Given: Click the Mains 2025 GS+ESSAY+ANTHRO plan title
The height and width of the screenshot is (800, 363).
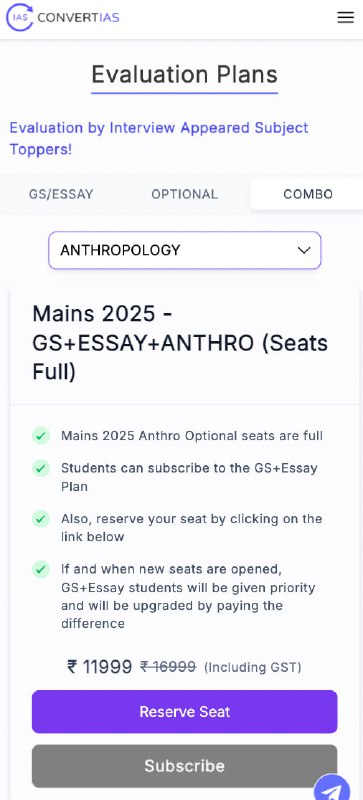Looking at the screenshot, I should [180, 343].
